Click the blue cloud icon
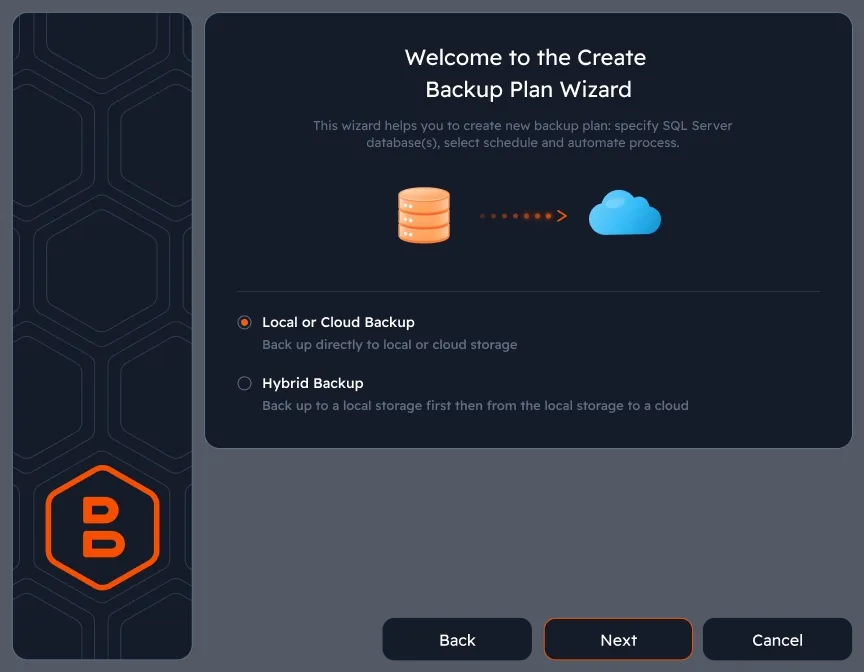Viewport: 864px width, 672px height. [624, 213]
